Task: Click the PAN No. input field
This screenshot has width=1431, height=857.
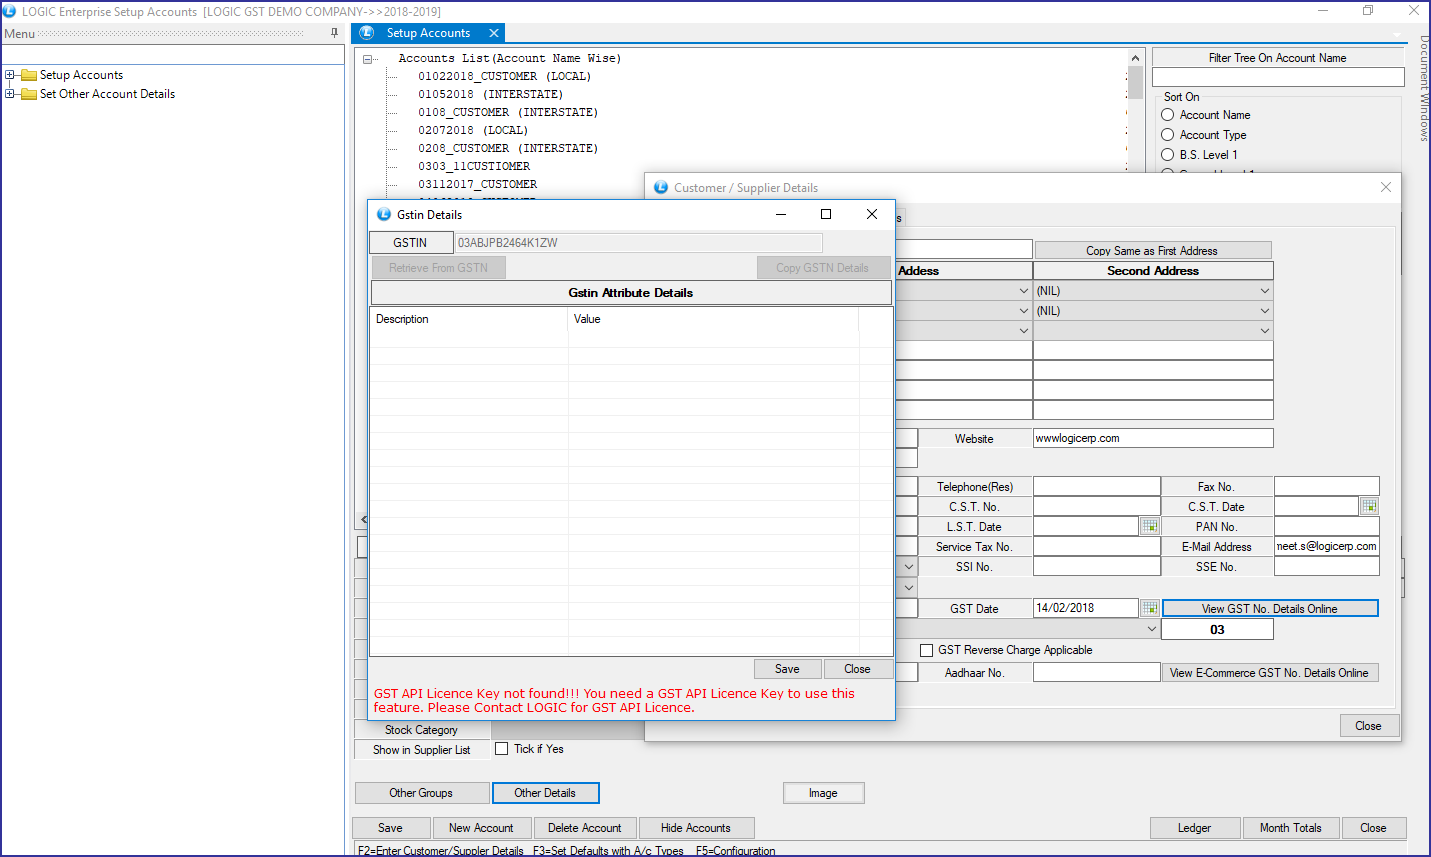Action: 1327,526
